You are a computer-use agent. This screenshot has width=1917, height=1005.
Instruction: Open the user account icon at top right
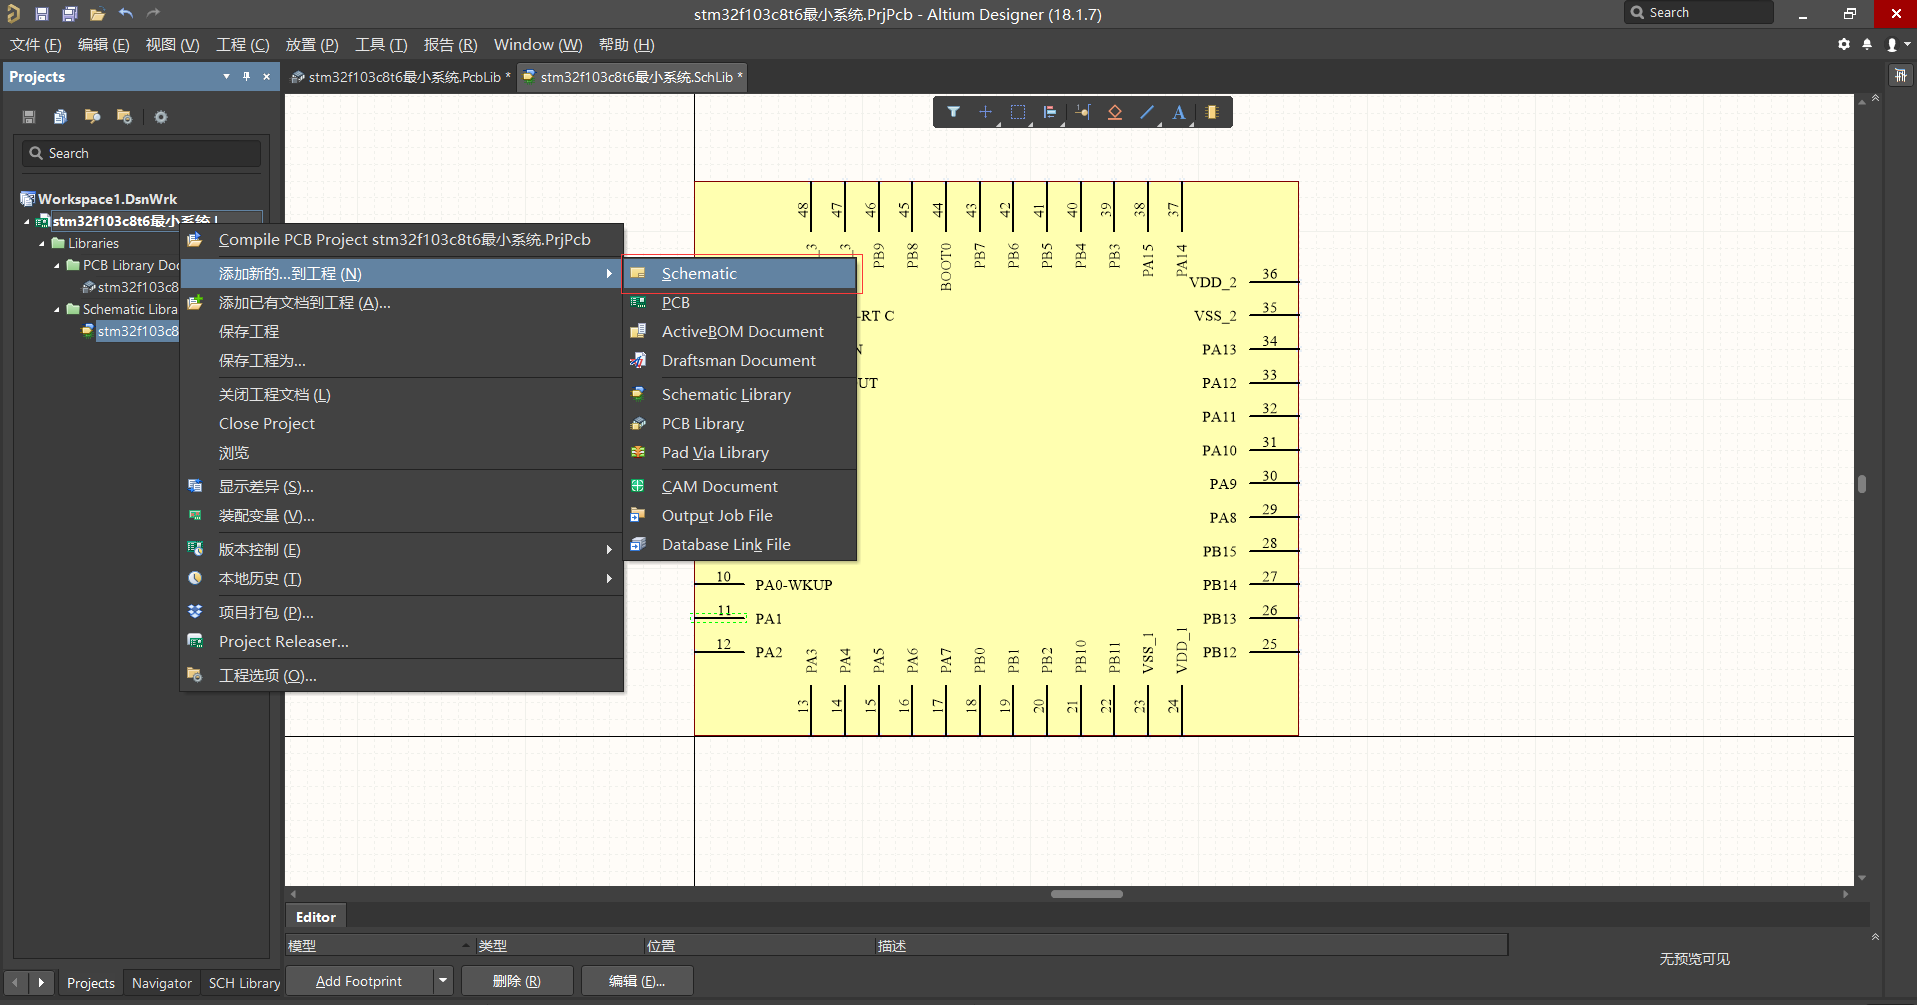[1892, 44]
